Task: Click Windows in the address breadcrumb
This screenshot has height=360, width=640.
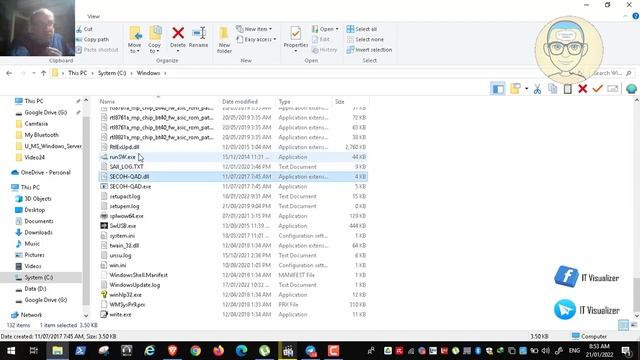Action: click(x=148, y=73)
